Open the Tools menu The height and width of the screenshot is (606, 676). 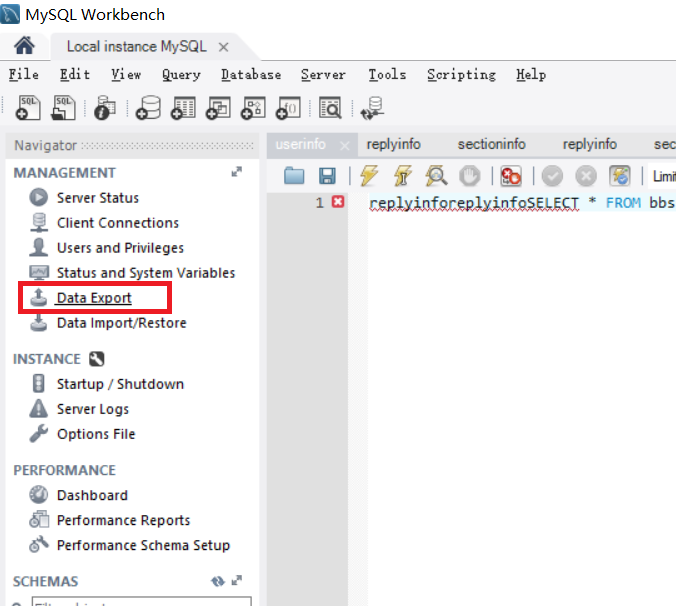tap(387, 75)
